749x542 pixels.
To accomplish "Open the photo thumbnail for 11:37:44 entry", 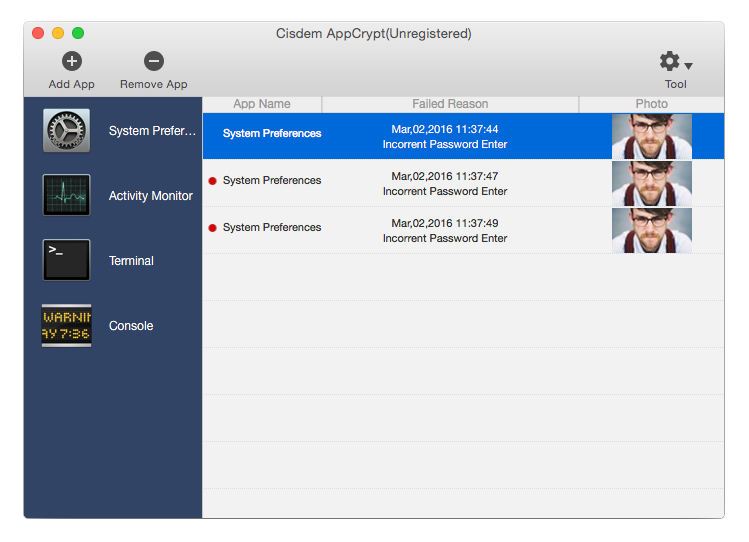I will click(652, 136).
